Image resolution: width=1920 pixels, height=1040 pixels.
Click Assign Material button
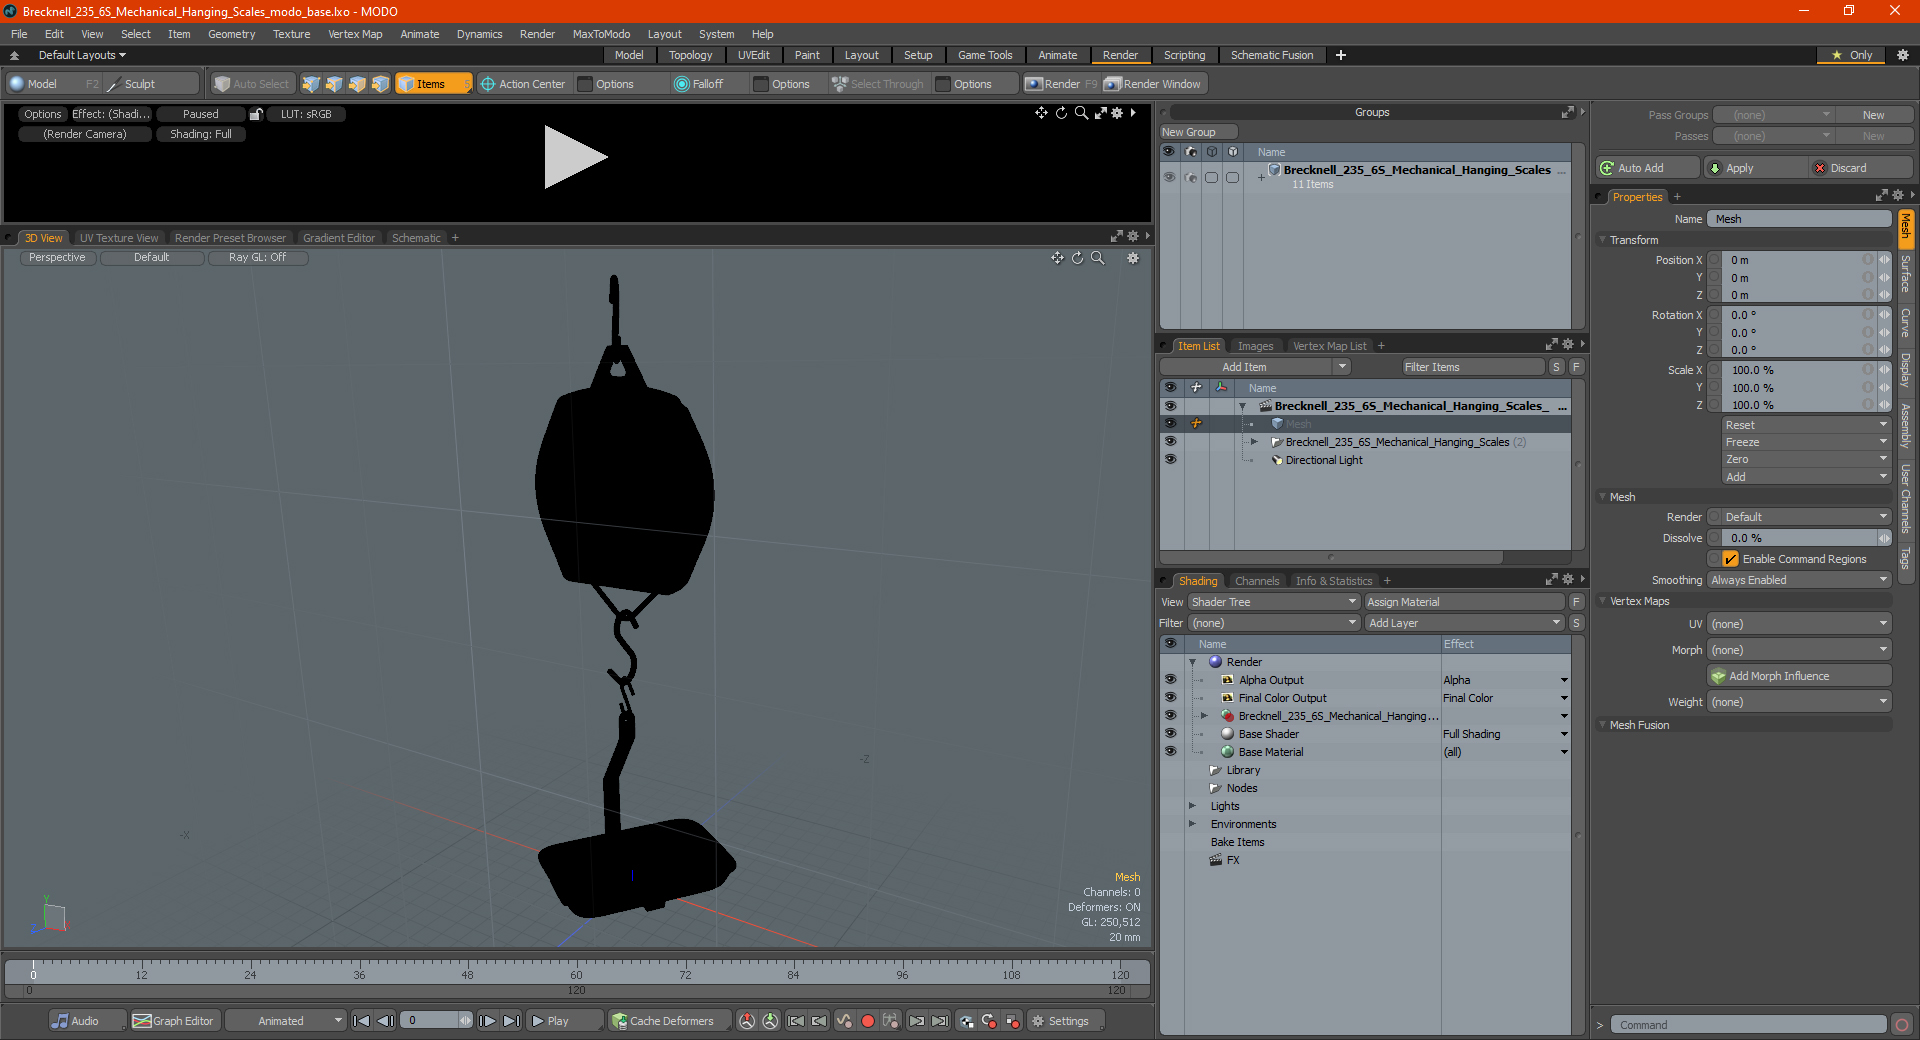(x=1463, y=602)
